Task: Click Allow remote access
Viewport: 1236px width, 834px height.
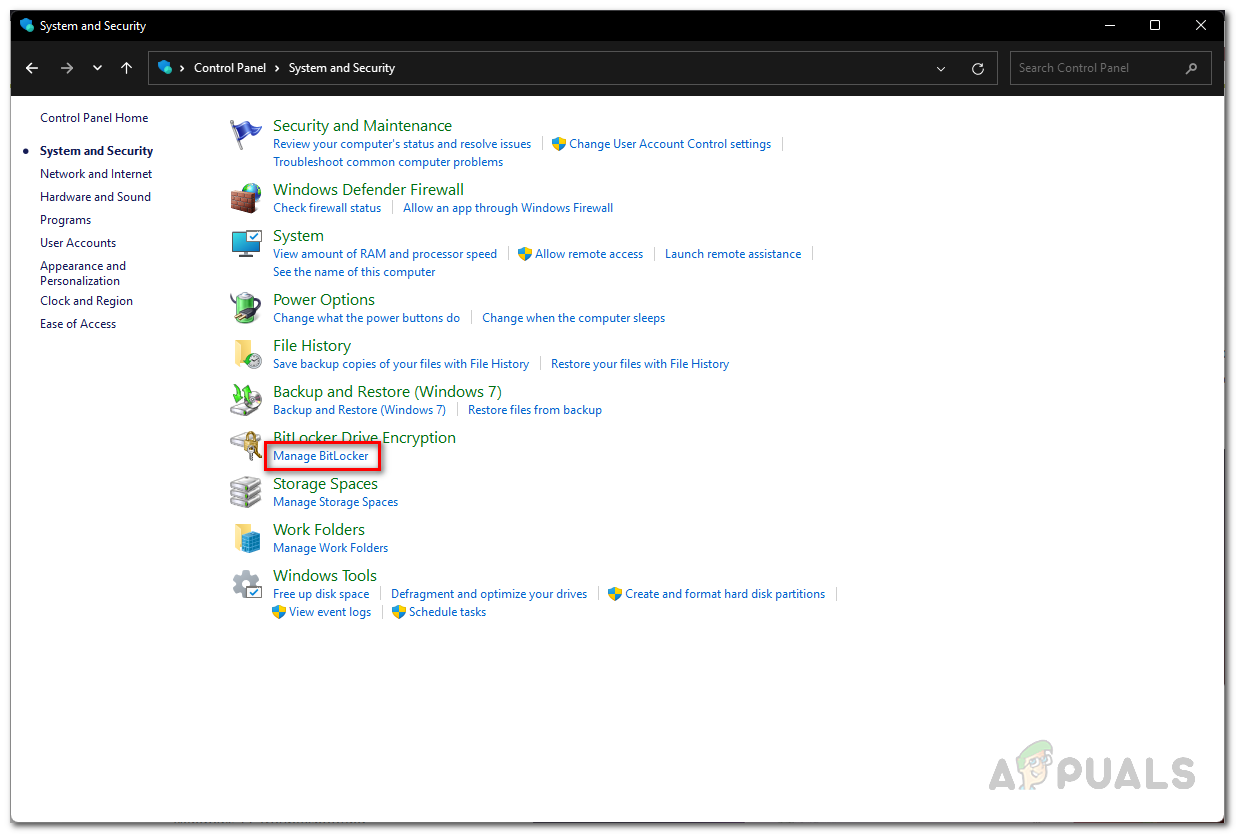Action: tap(589, 254)
